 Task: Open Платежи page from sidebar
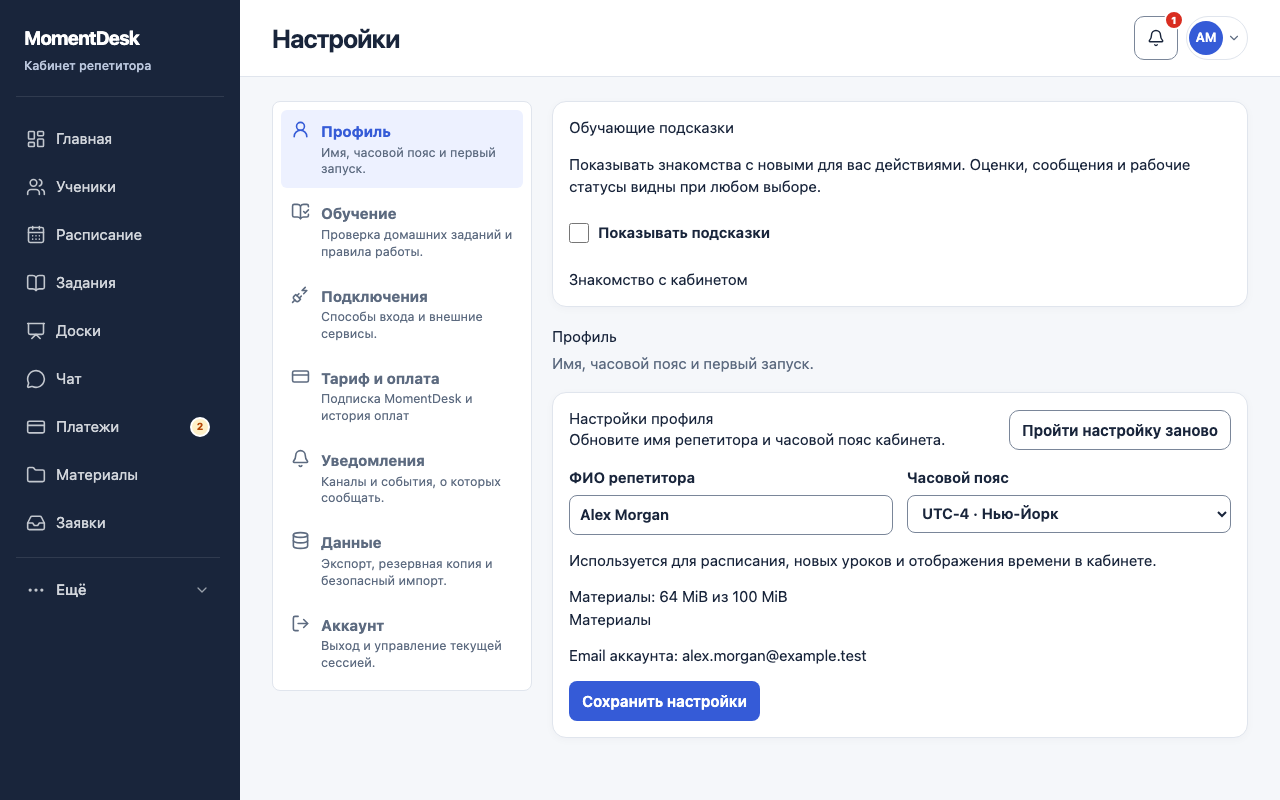pyautogui.click(x=120, y=427)
